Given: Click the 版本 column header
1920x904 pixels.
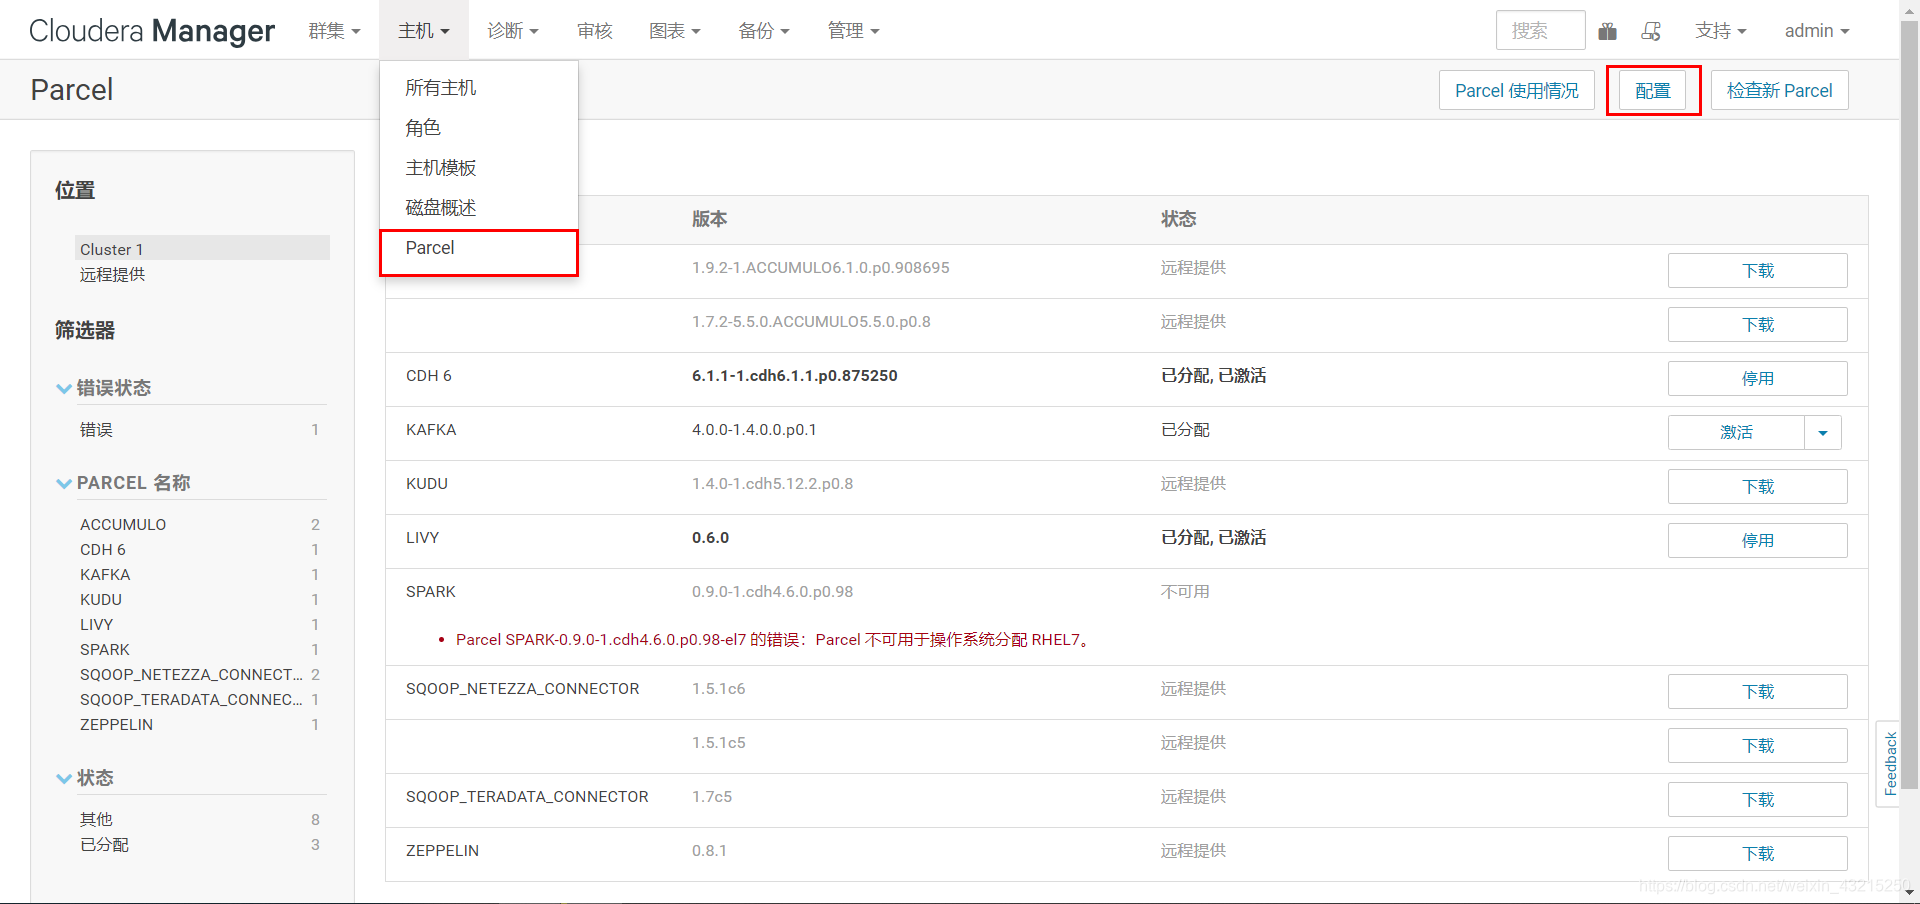Looking at the screenshot, I should point(710,219).
